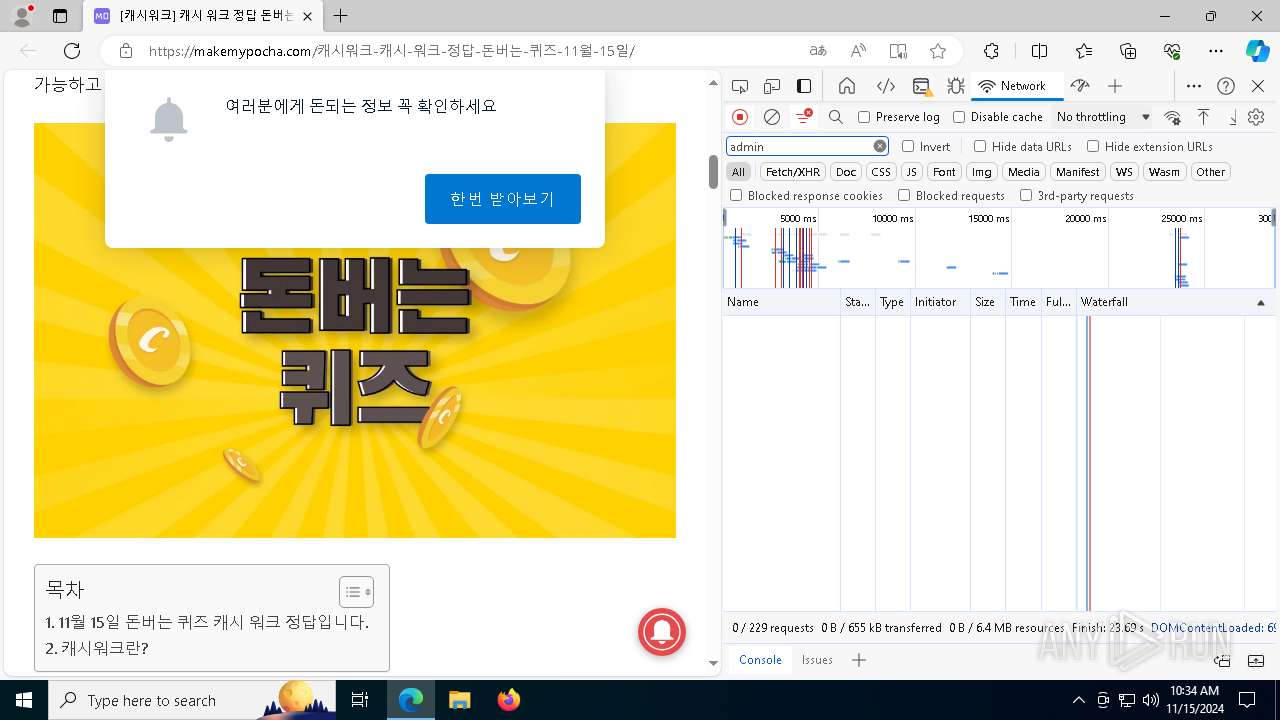
Task: Open the No throttling dropdown
Action: point(1103,117)
